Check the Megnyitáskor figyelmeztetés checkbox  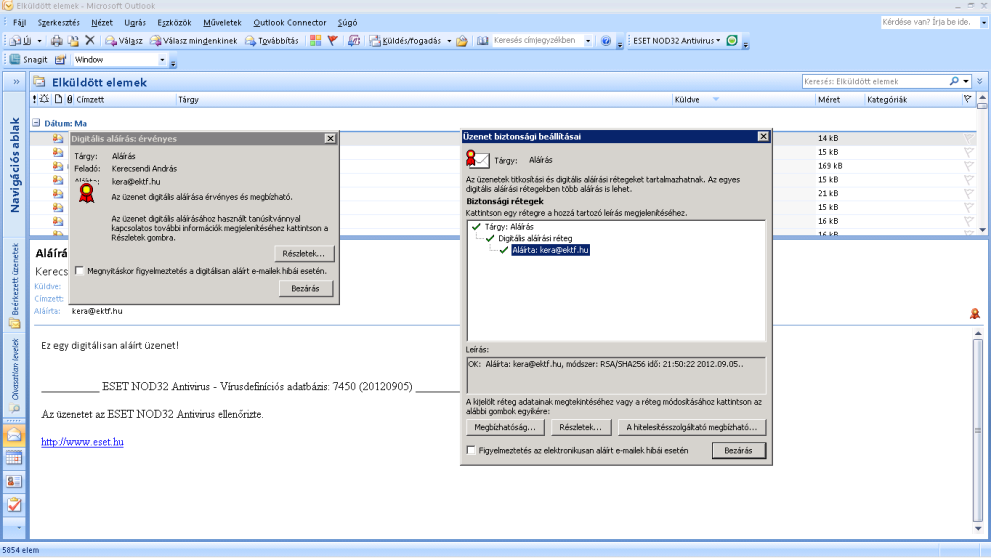pyautogui.click(x=80, y=270)
